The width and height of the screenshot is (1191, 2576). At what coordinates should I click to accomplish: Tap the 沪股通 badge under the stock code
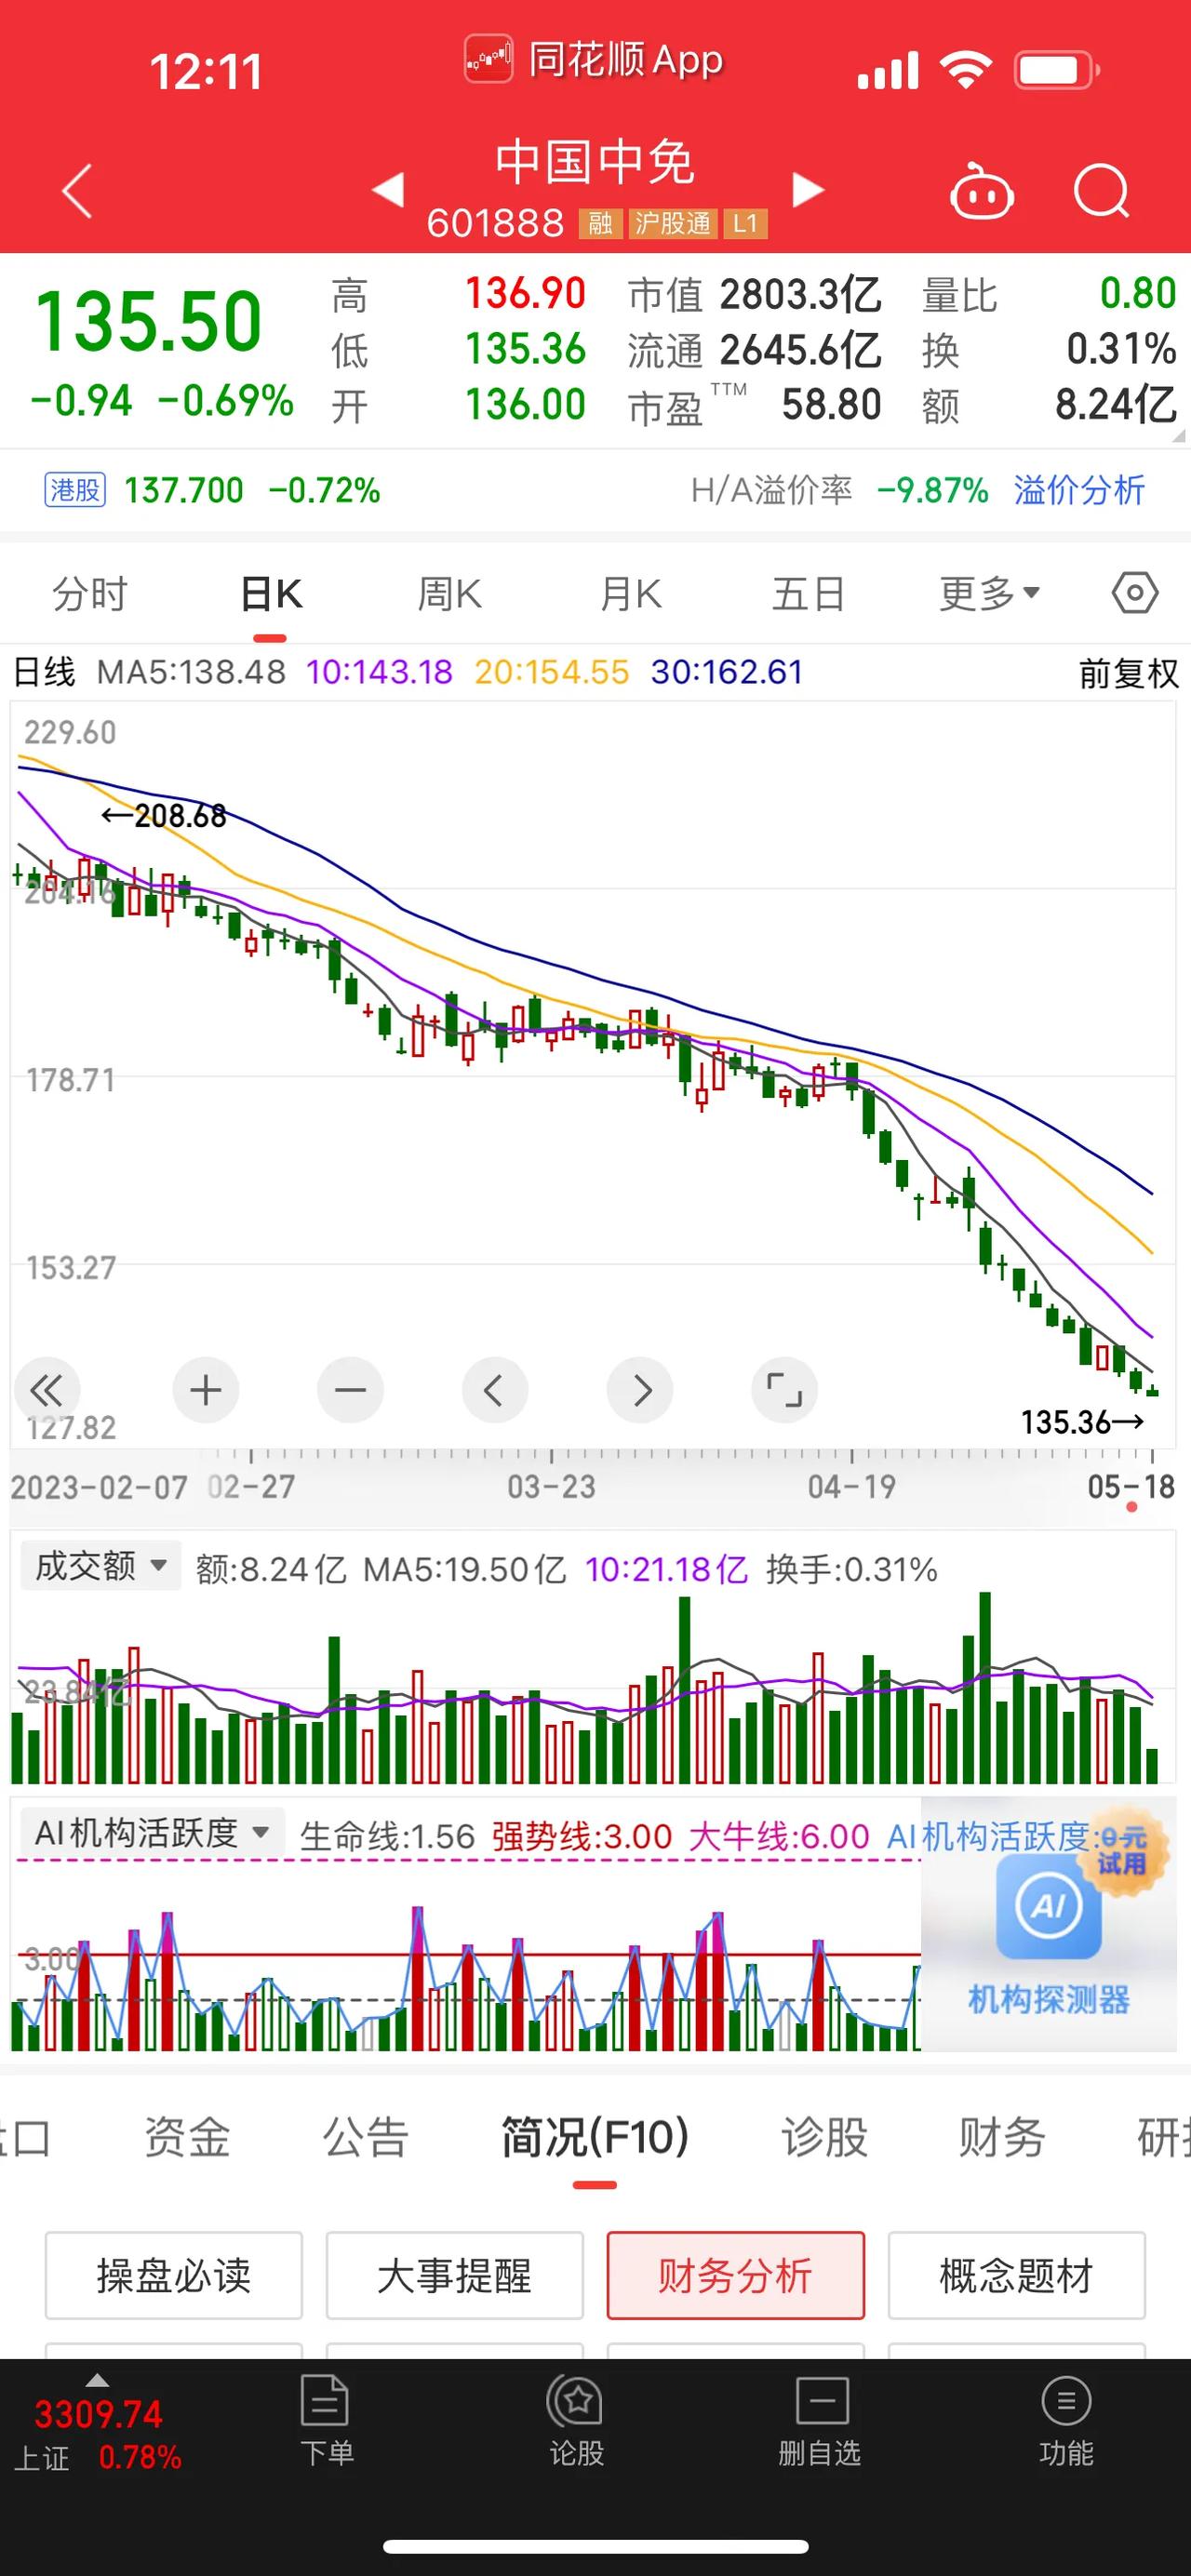pos(673,223)
